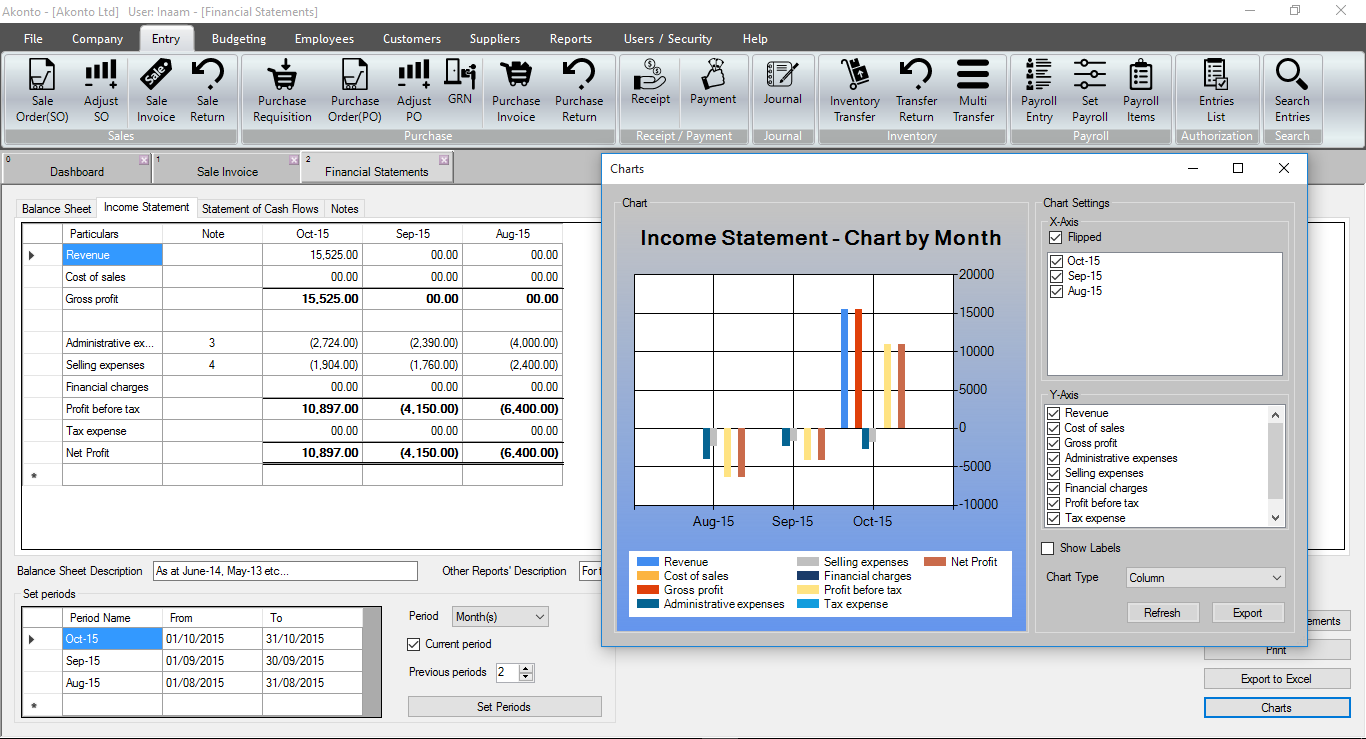Open the Budgeting menu tab
This screenshot has width=1366, height=739.
(238, 39)
